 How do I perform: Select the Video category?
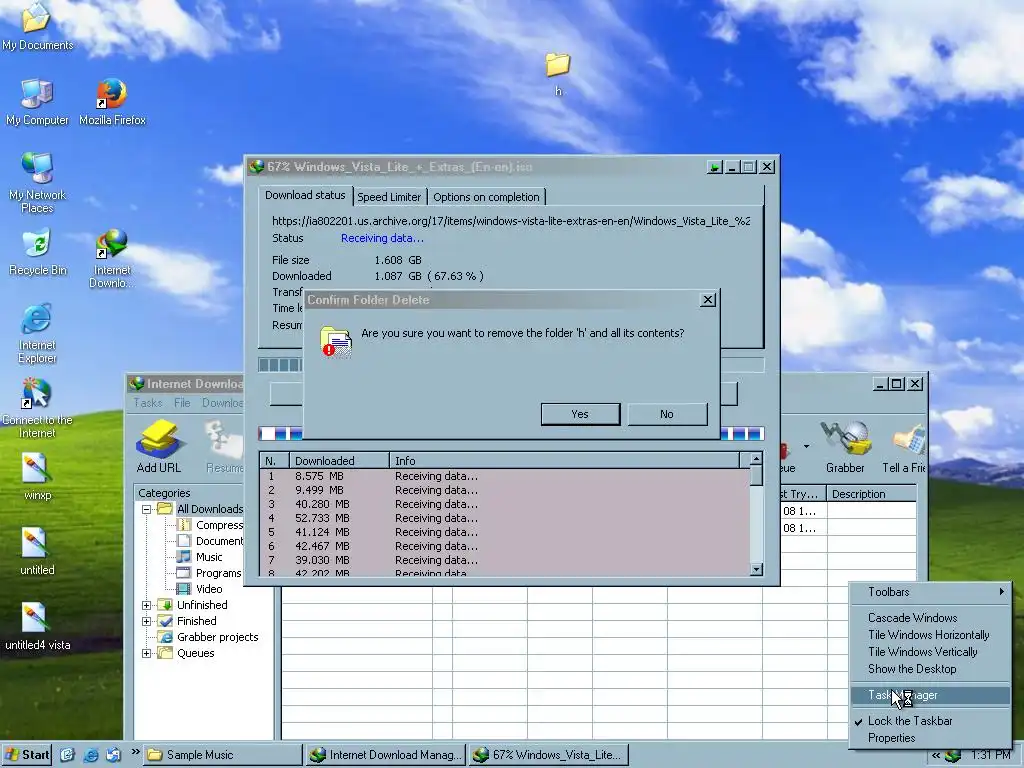coord(200,588)
